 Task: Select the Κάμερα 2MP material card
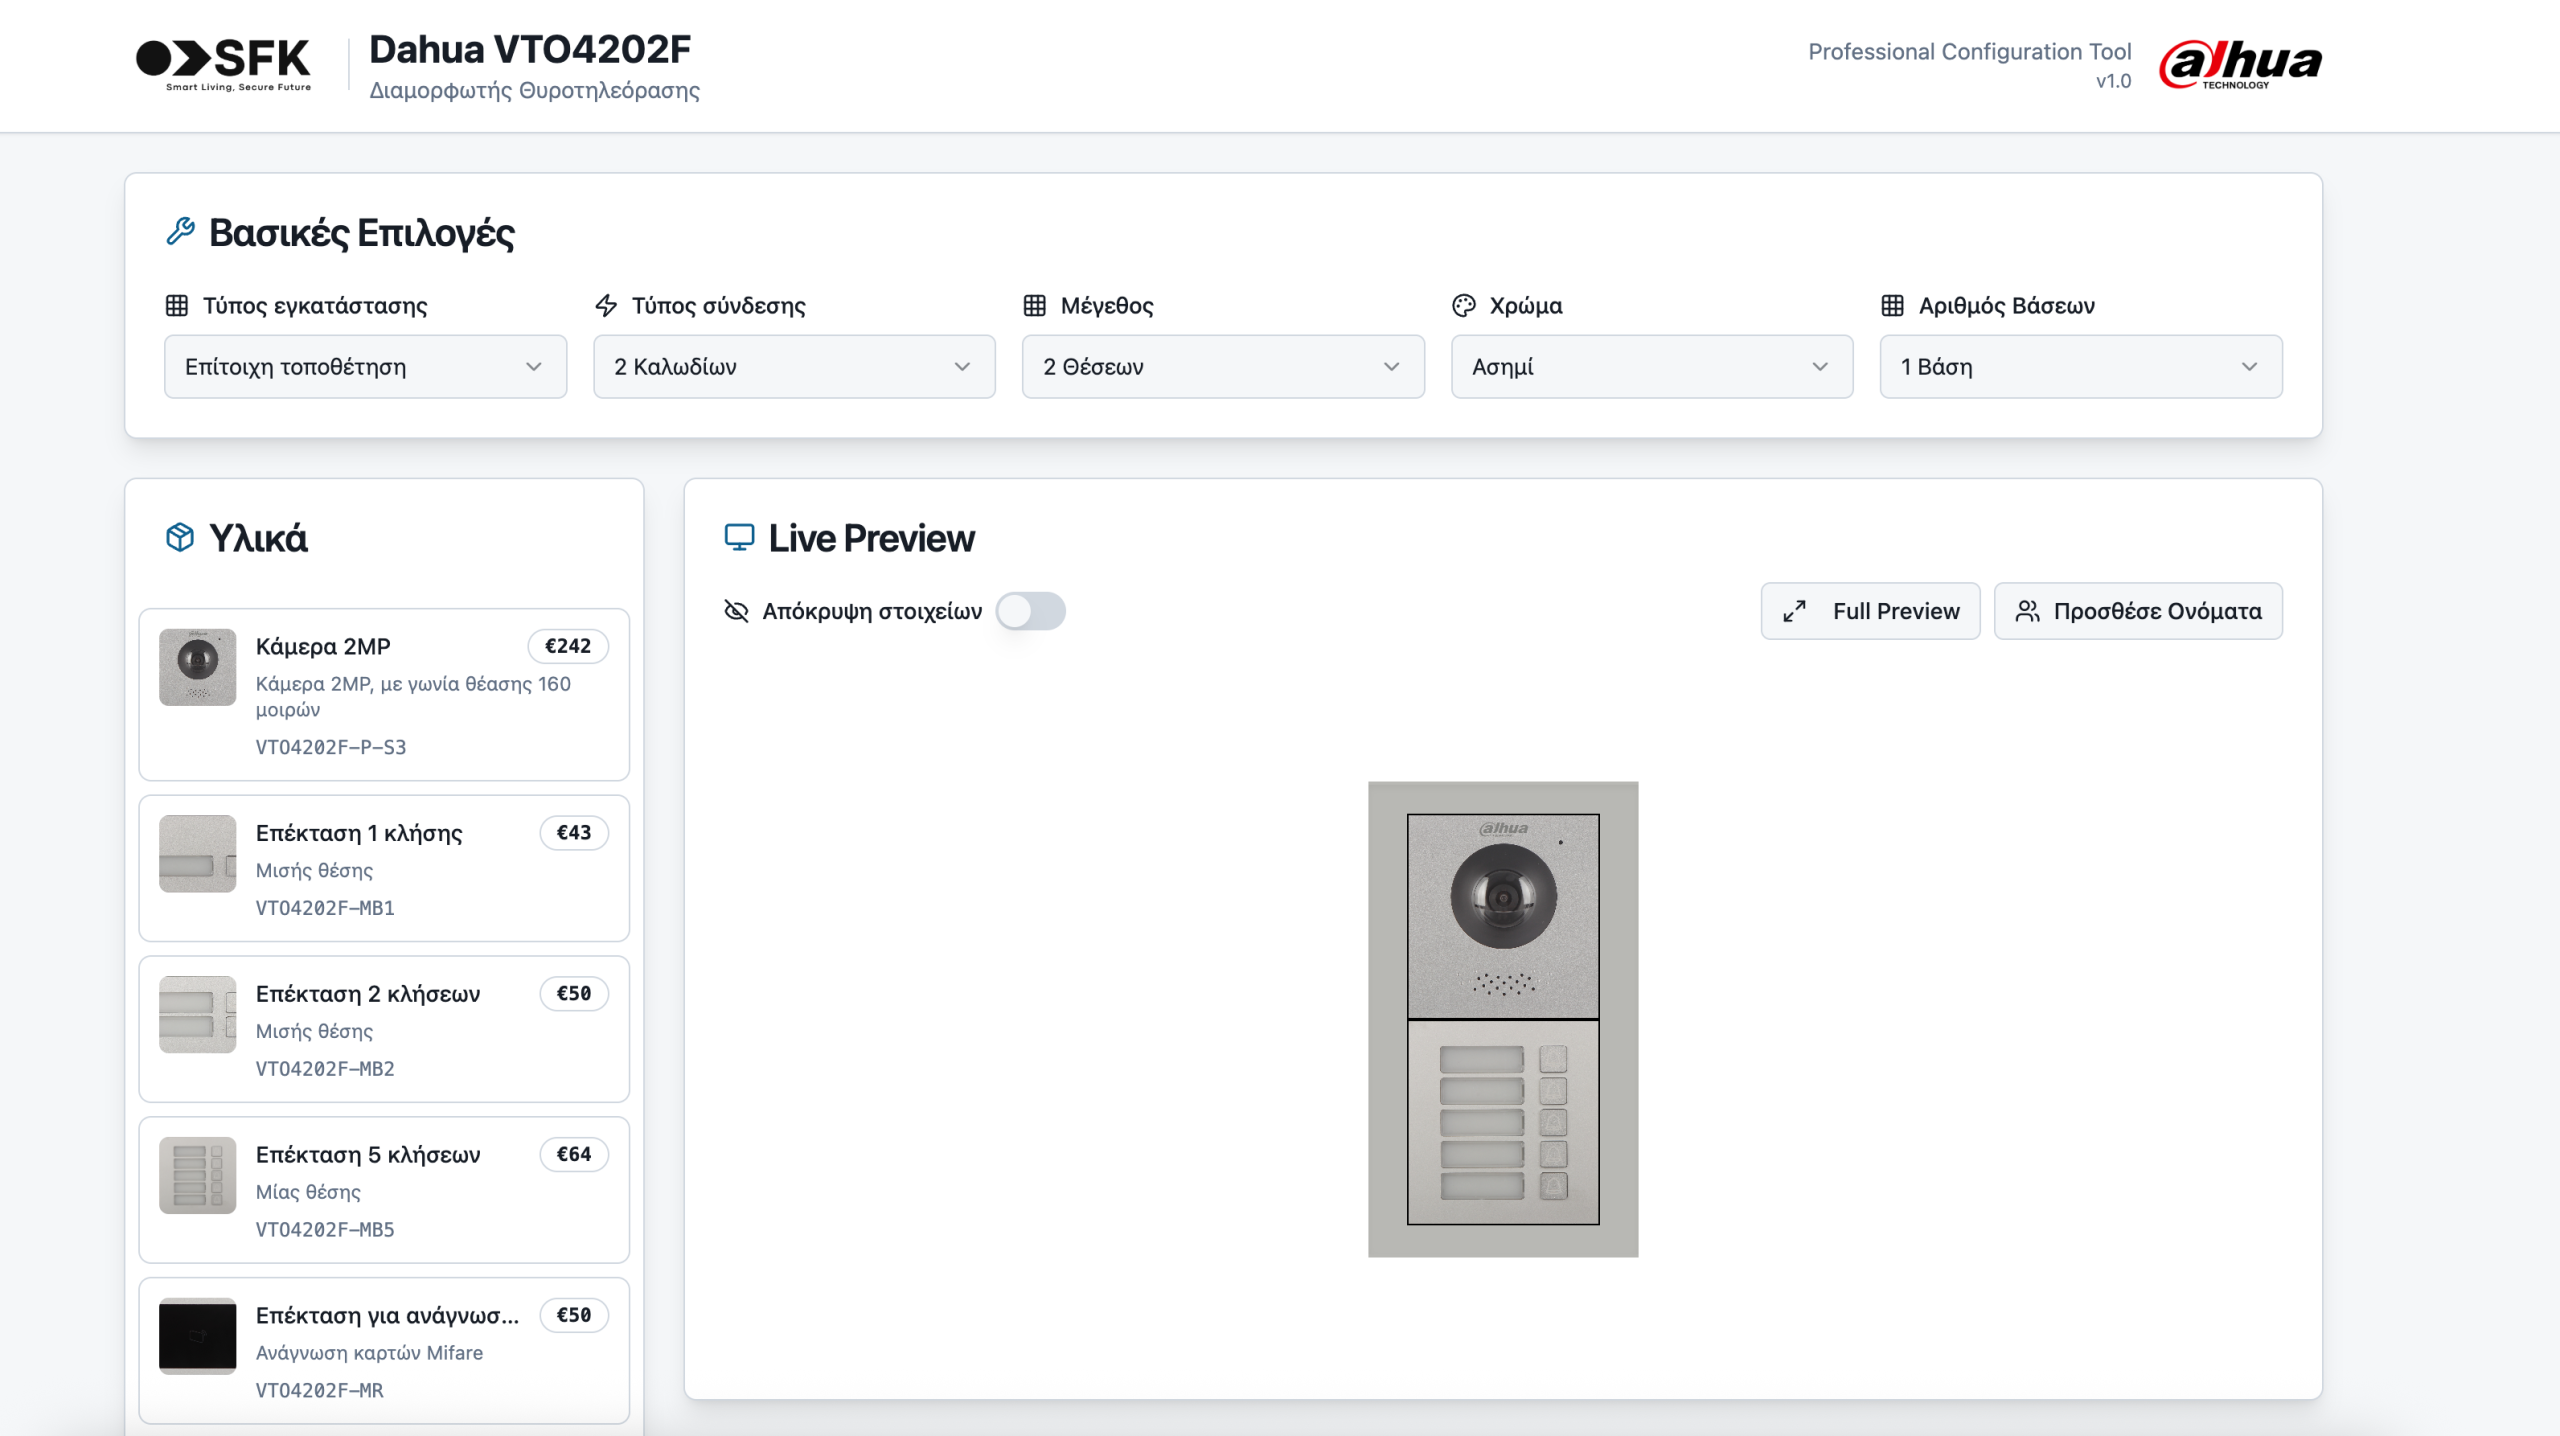tap(384, 694)
